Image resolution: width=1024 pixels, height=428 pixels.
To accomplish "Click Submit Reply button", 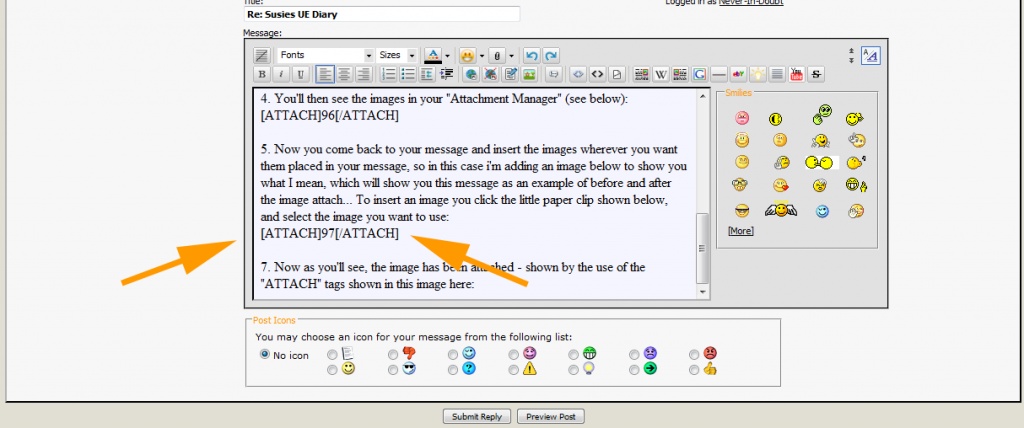I will [x=477, y=416].
